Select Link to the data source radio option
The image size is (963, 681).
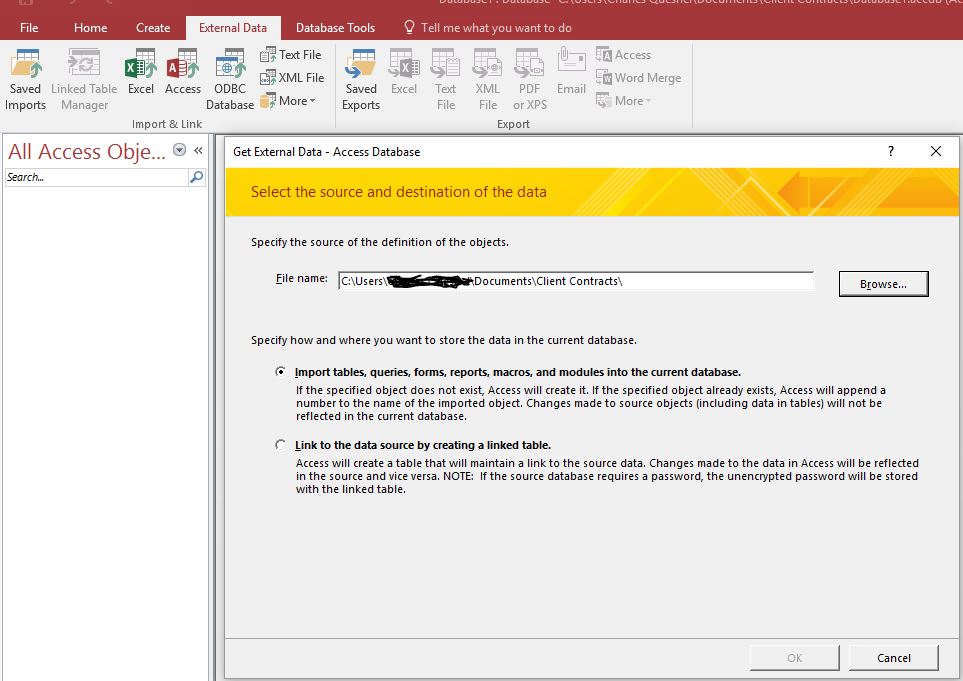click(281, 445)
